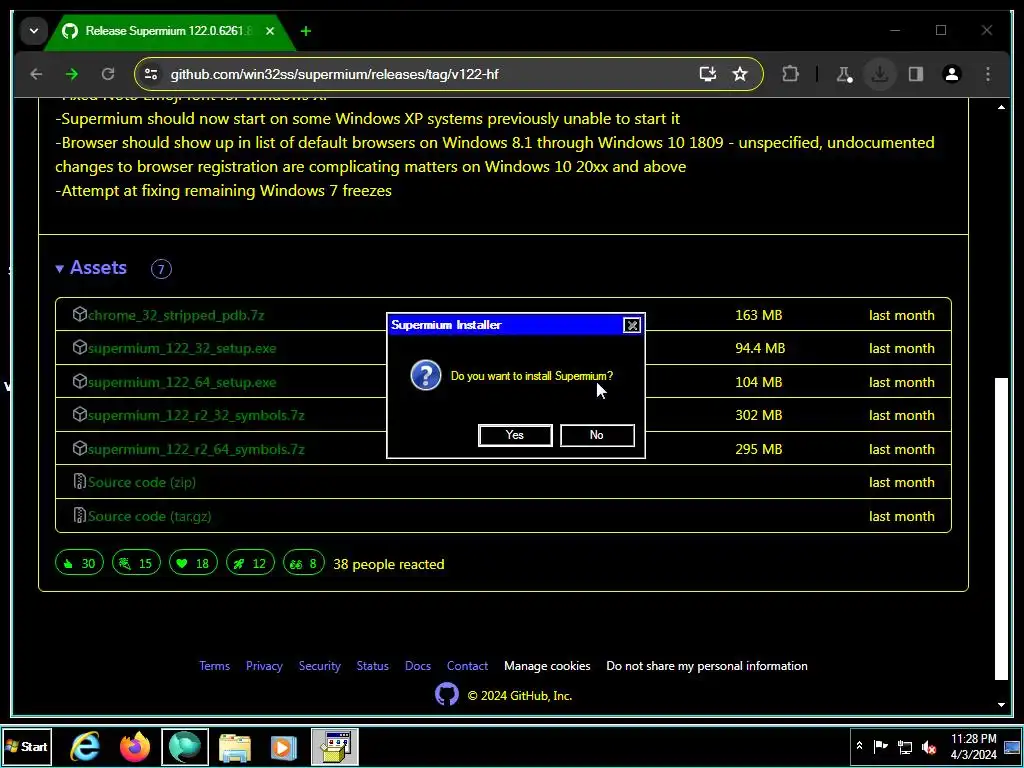Image resolution: width=1024 pixels, height=768 pixels.
Task: Open the Contact footer link
Action: pyautogui.click(x=467, y=666)
